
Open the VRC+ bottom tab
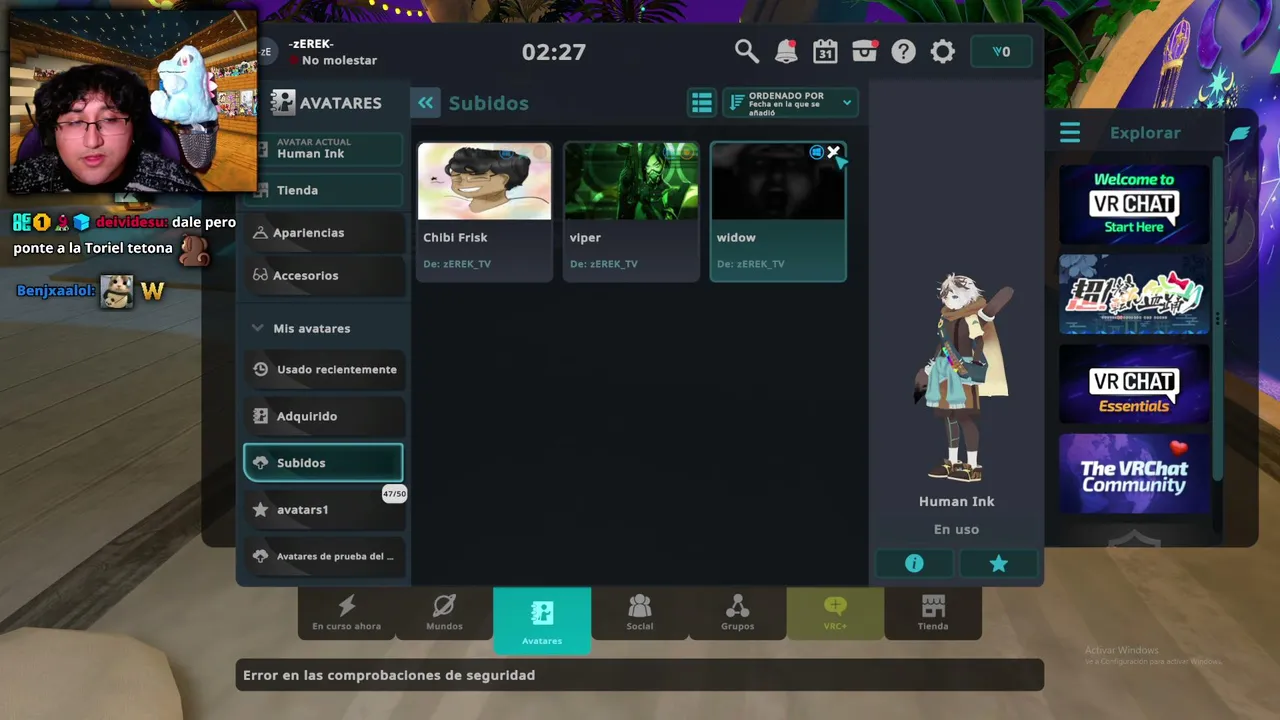(x=835, y=613)
